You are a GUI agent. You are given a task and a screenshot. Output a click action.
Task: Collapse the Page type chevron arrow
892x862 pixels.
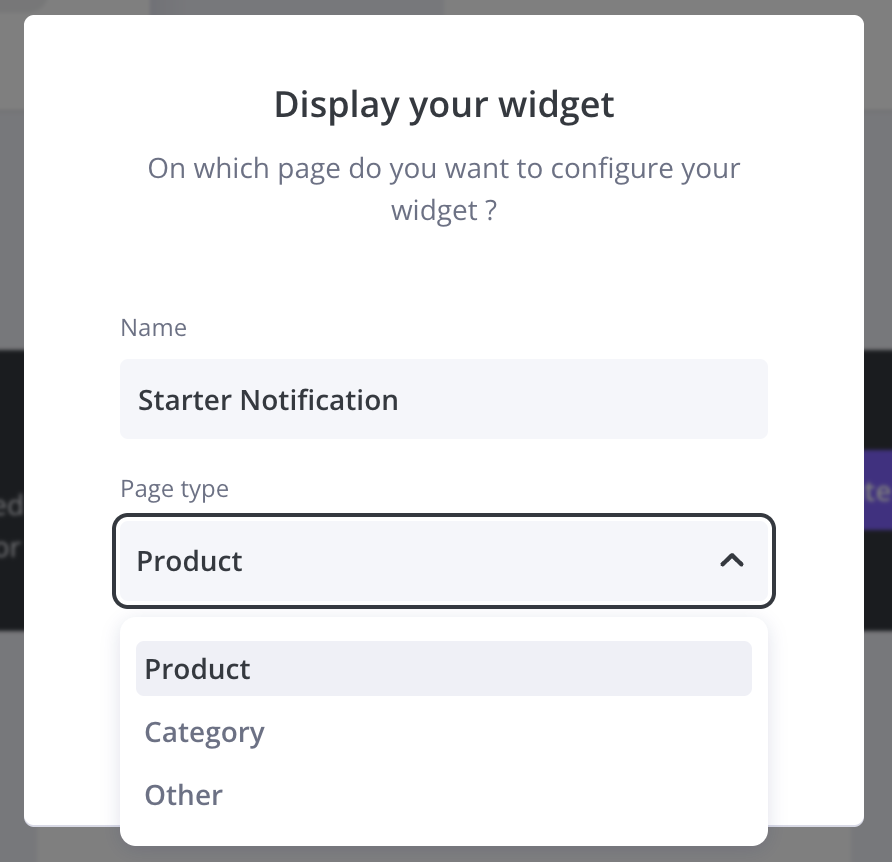(732, 561)
